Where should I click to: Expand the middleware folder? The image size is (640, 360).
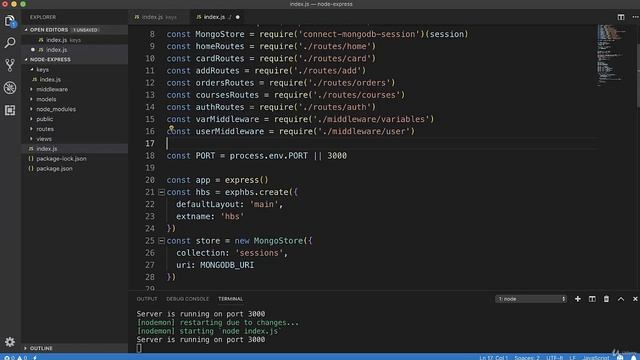[x=31, y=89]
